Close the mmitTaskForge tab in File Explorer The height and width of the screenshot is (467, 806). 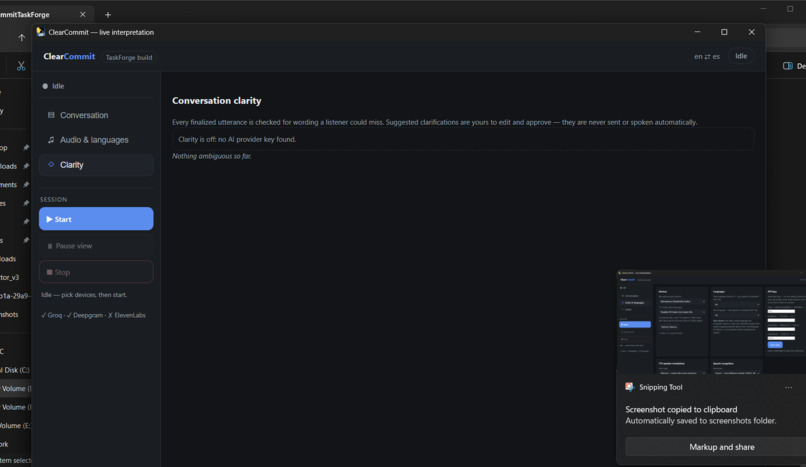click(82, 14)
